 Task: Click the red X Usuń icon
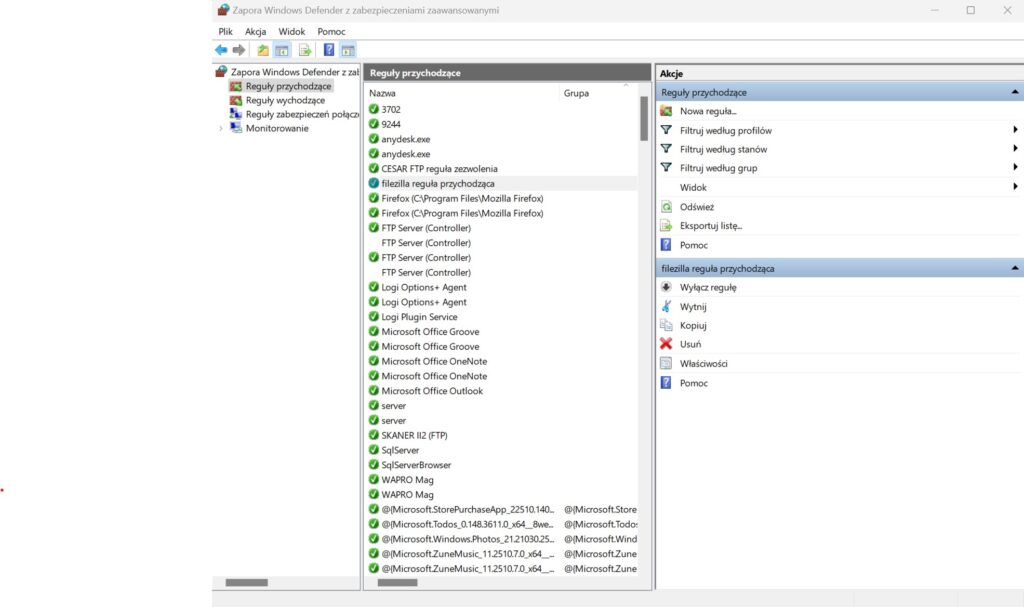pyautogui.click(x=666, y=344)
